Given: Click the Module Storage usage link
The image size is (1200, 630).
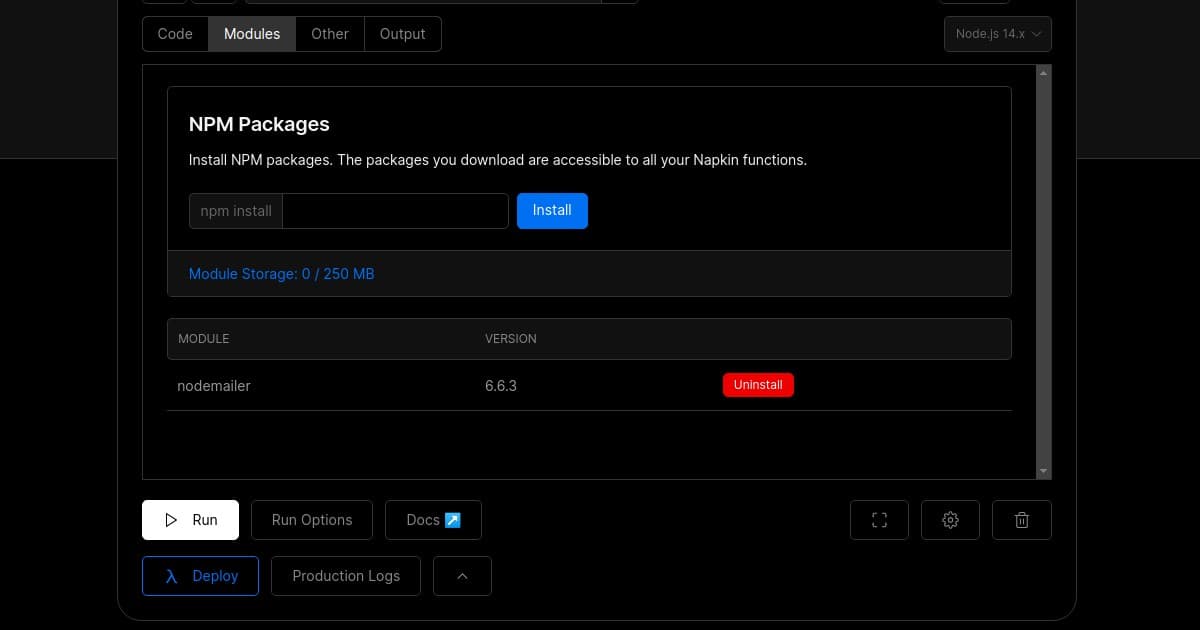Looking at the screenshot, I should [281, 273].
